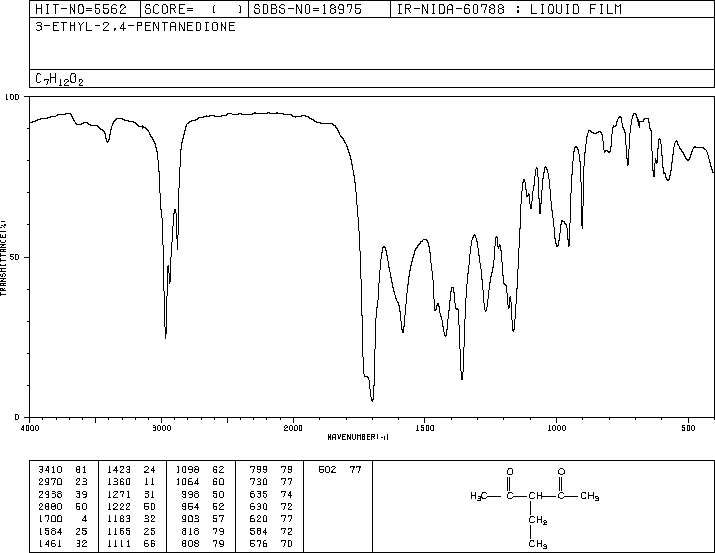
Task: Click the deepest carbonyl peak near 1700
Action: click(373, 400)
